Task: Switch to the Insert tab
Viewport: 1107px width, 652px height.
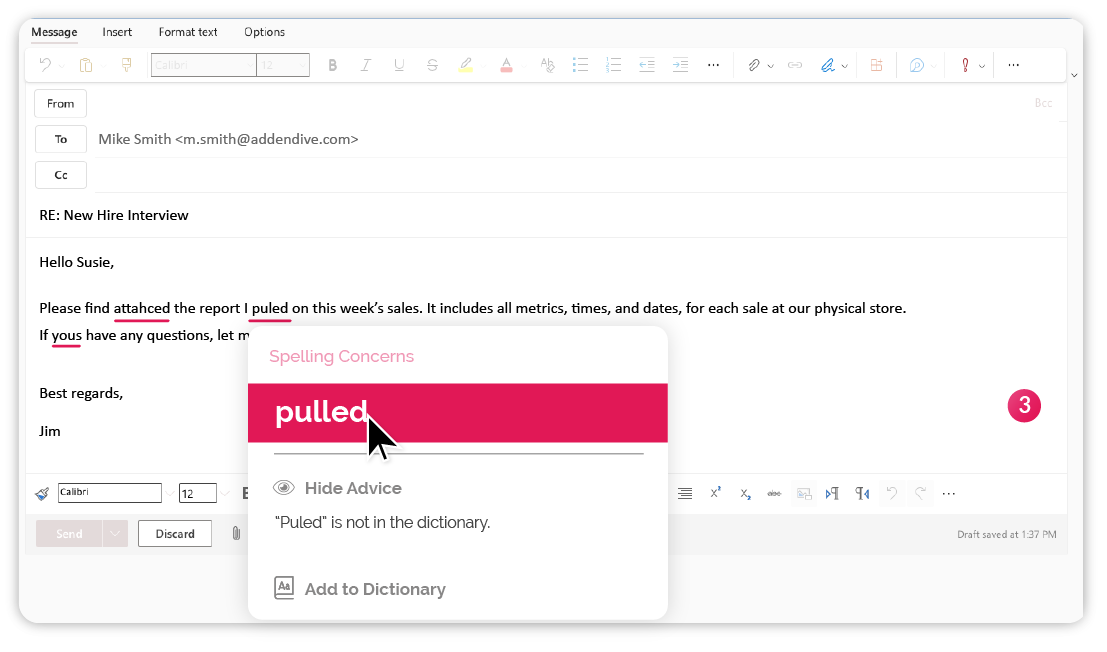Action: 117,32
